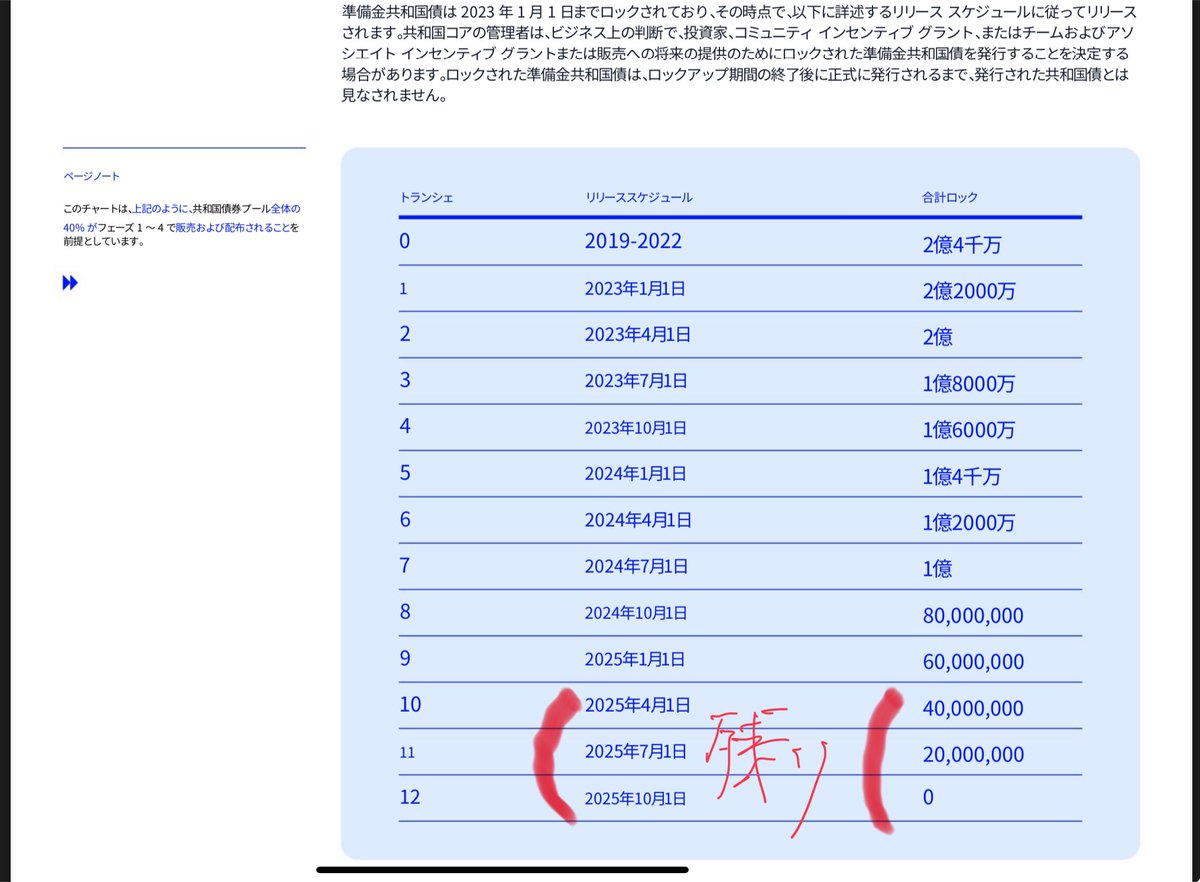
Task: Click the 1億 total lock value
Action: (x=938, y=569)
